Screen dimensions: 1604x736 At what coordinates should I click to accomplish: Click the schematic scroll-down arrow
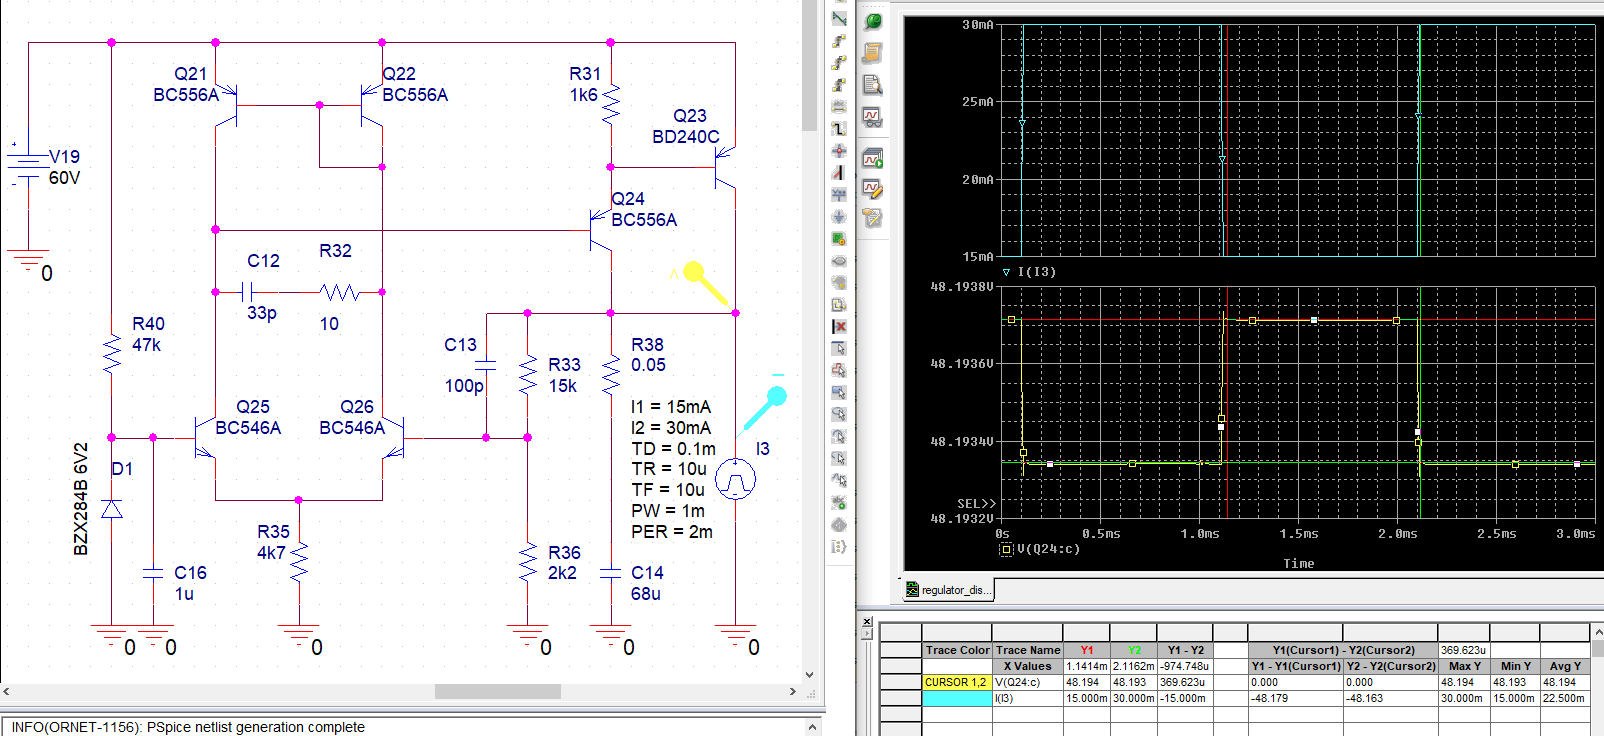(x=810, y=675)
